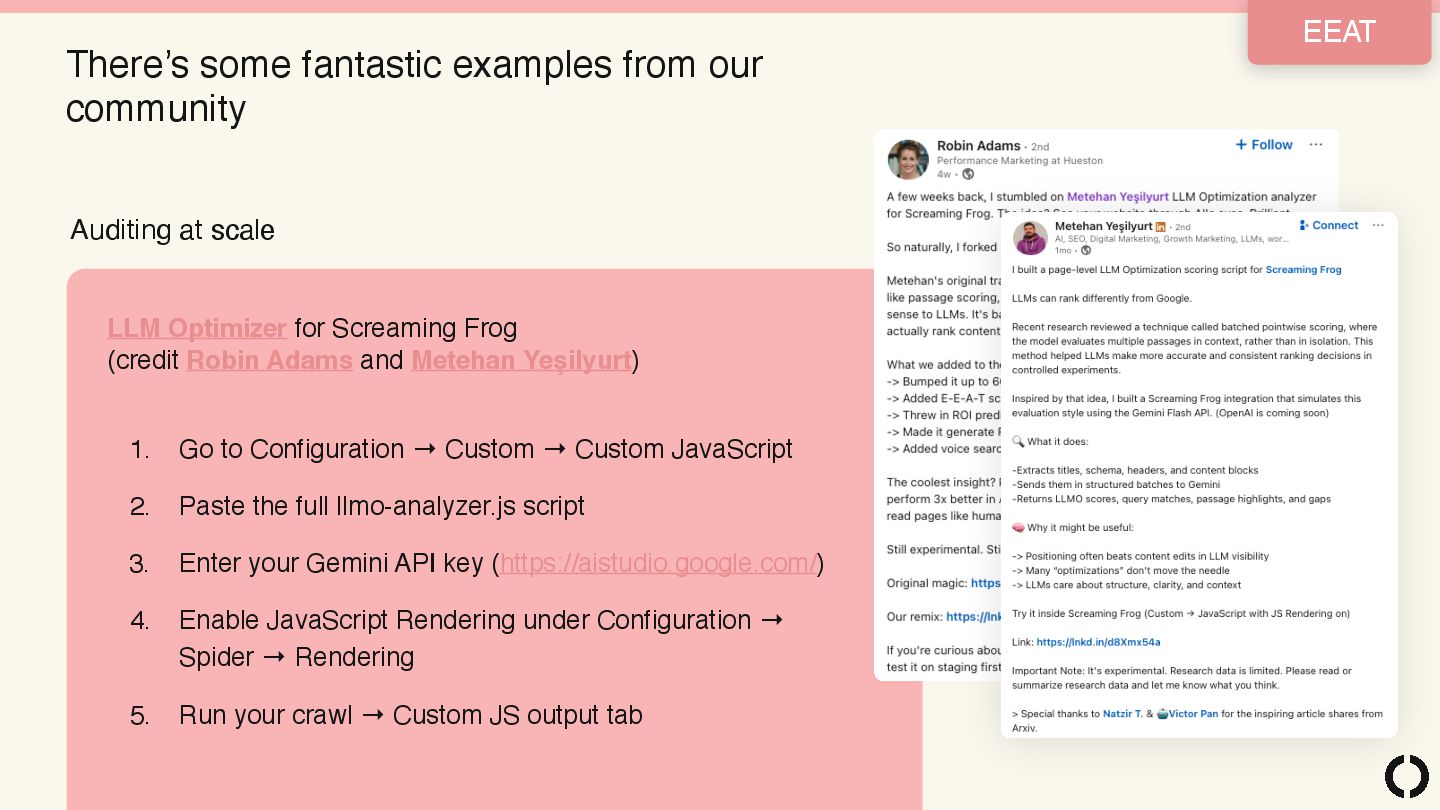Open Robin Adams' name in post header
The image size is (1440, 810).
978,146
